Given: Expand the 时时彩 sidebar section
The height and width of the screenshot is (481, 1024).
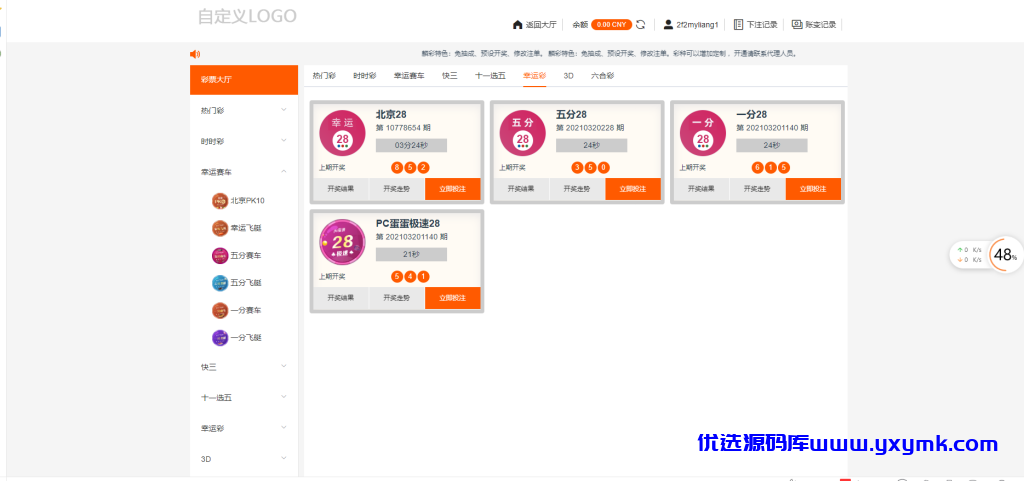Looking at the screenshot, I should click(x=244, y=141).
